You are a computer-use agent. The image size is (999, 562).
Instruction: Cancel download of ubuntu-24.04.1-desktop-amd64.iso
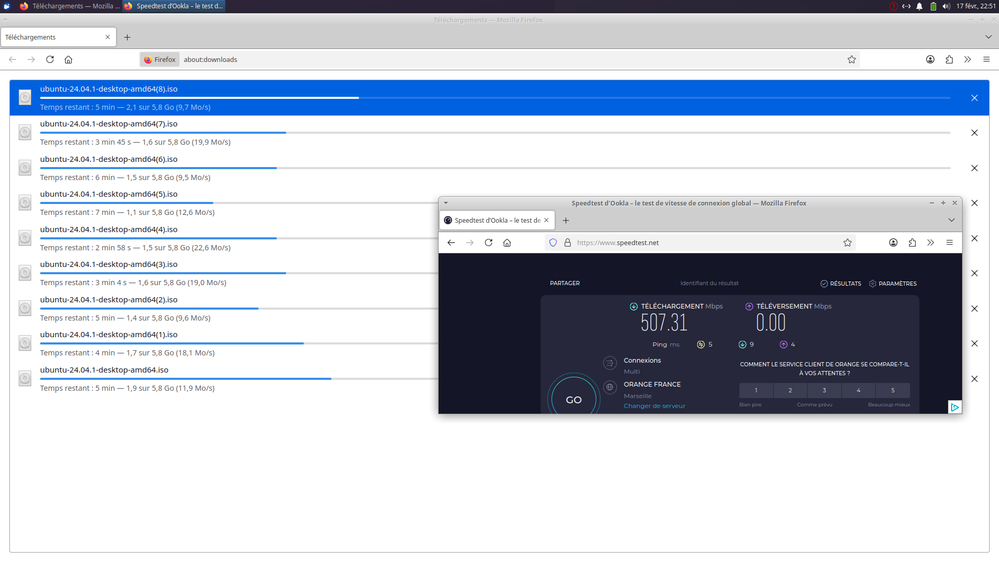(974, 378)
